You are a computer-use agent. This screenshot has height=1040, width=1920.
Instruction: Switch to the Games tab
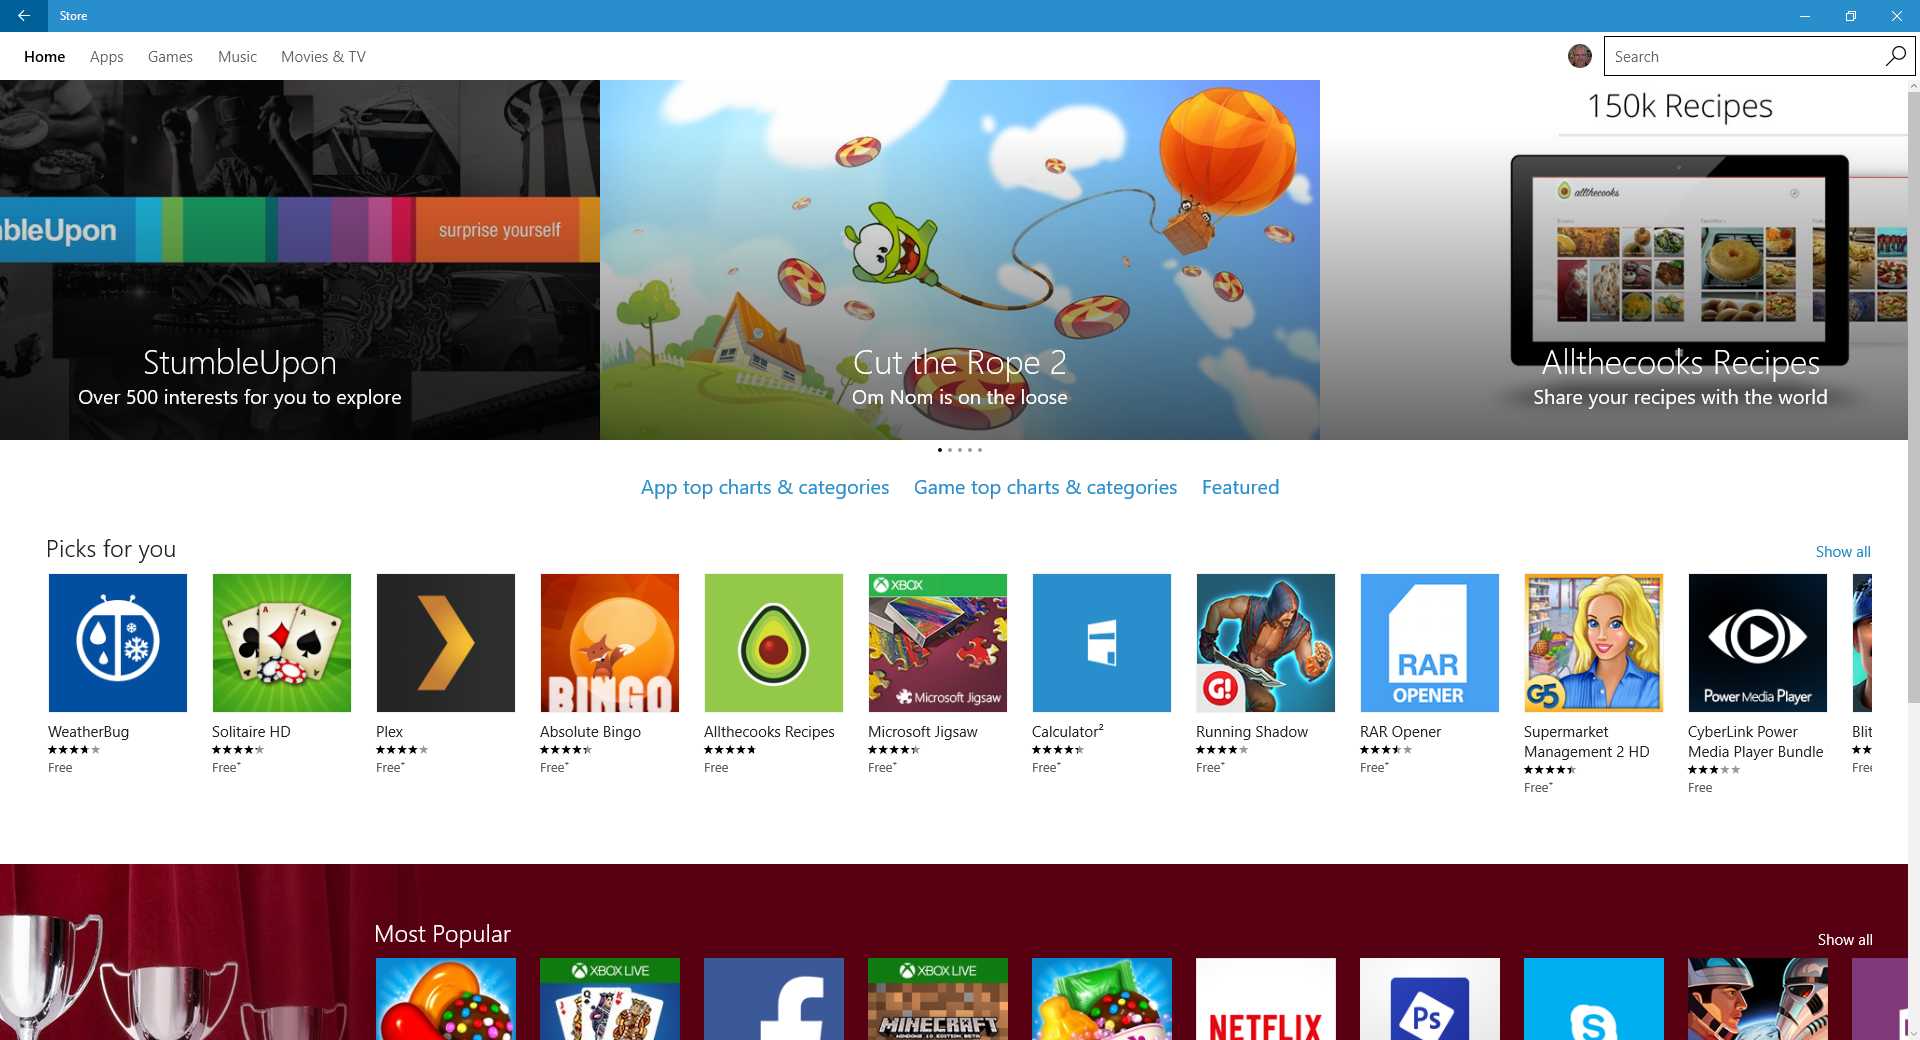point(170,57)
